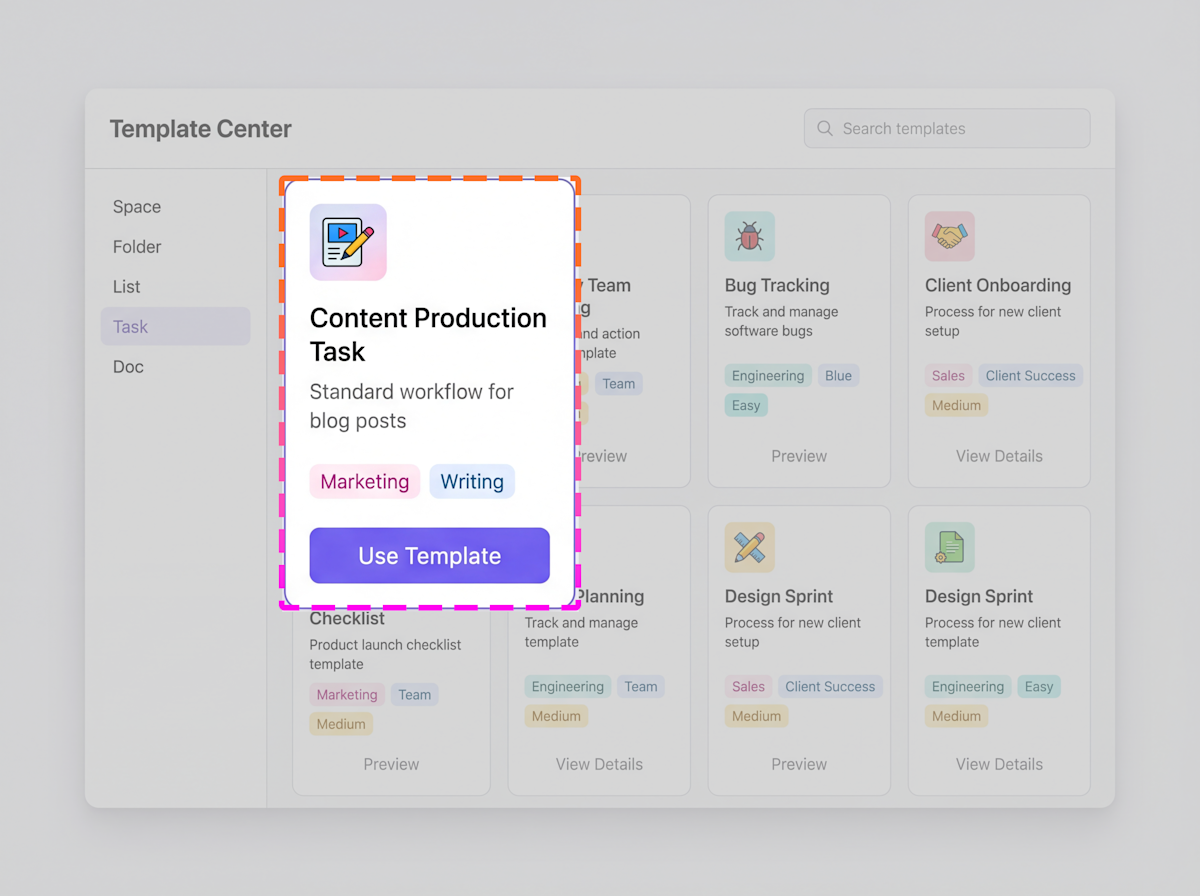Click 'Track and manage template' description

tap(581, 632)
